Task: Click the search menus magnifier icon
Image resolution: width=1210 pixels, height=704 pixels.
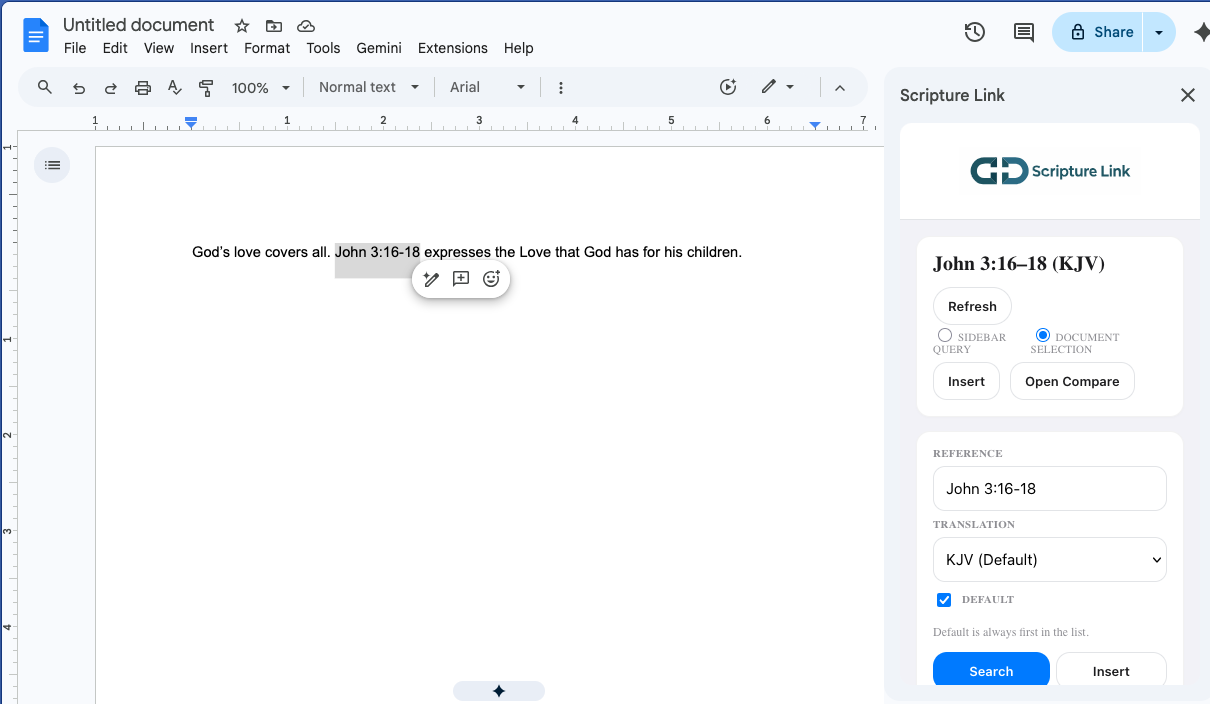Action: click(x=45, y=87)
